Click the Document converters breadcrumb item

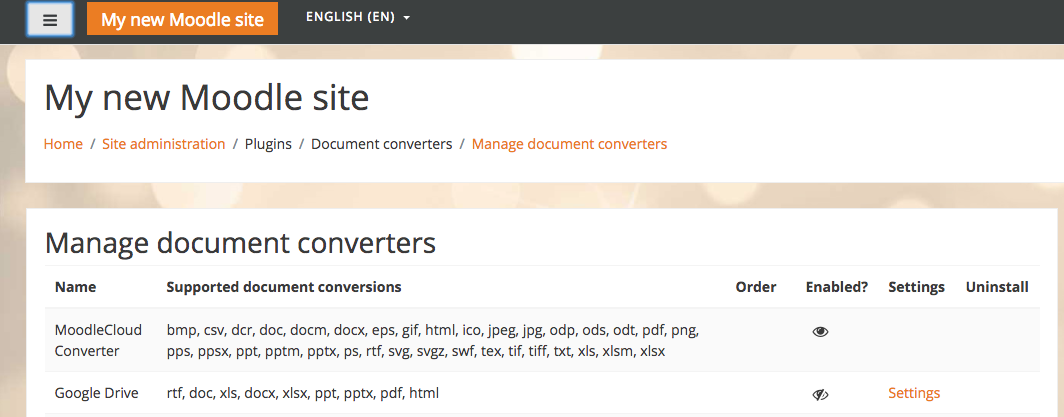(381, 144)
